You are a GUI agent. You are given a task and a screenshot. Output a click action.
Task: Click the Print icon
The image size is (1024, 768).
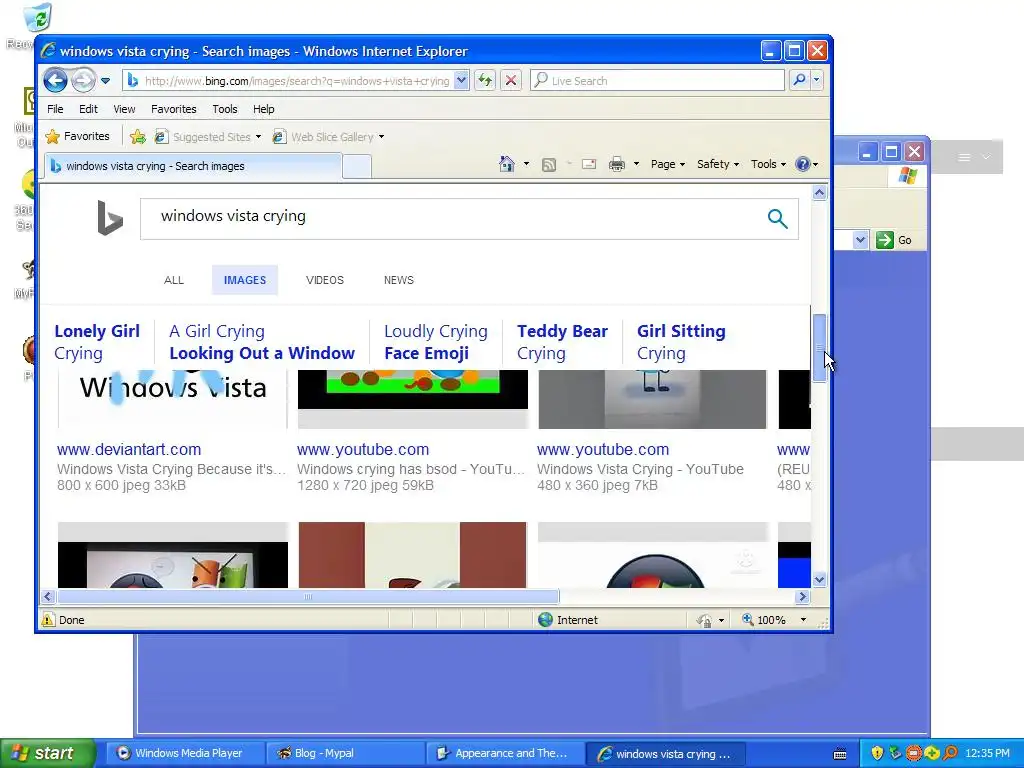(616, 165)
